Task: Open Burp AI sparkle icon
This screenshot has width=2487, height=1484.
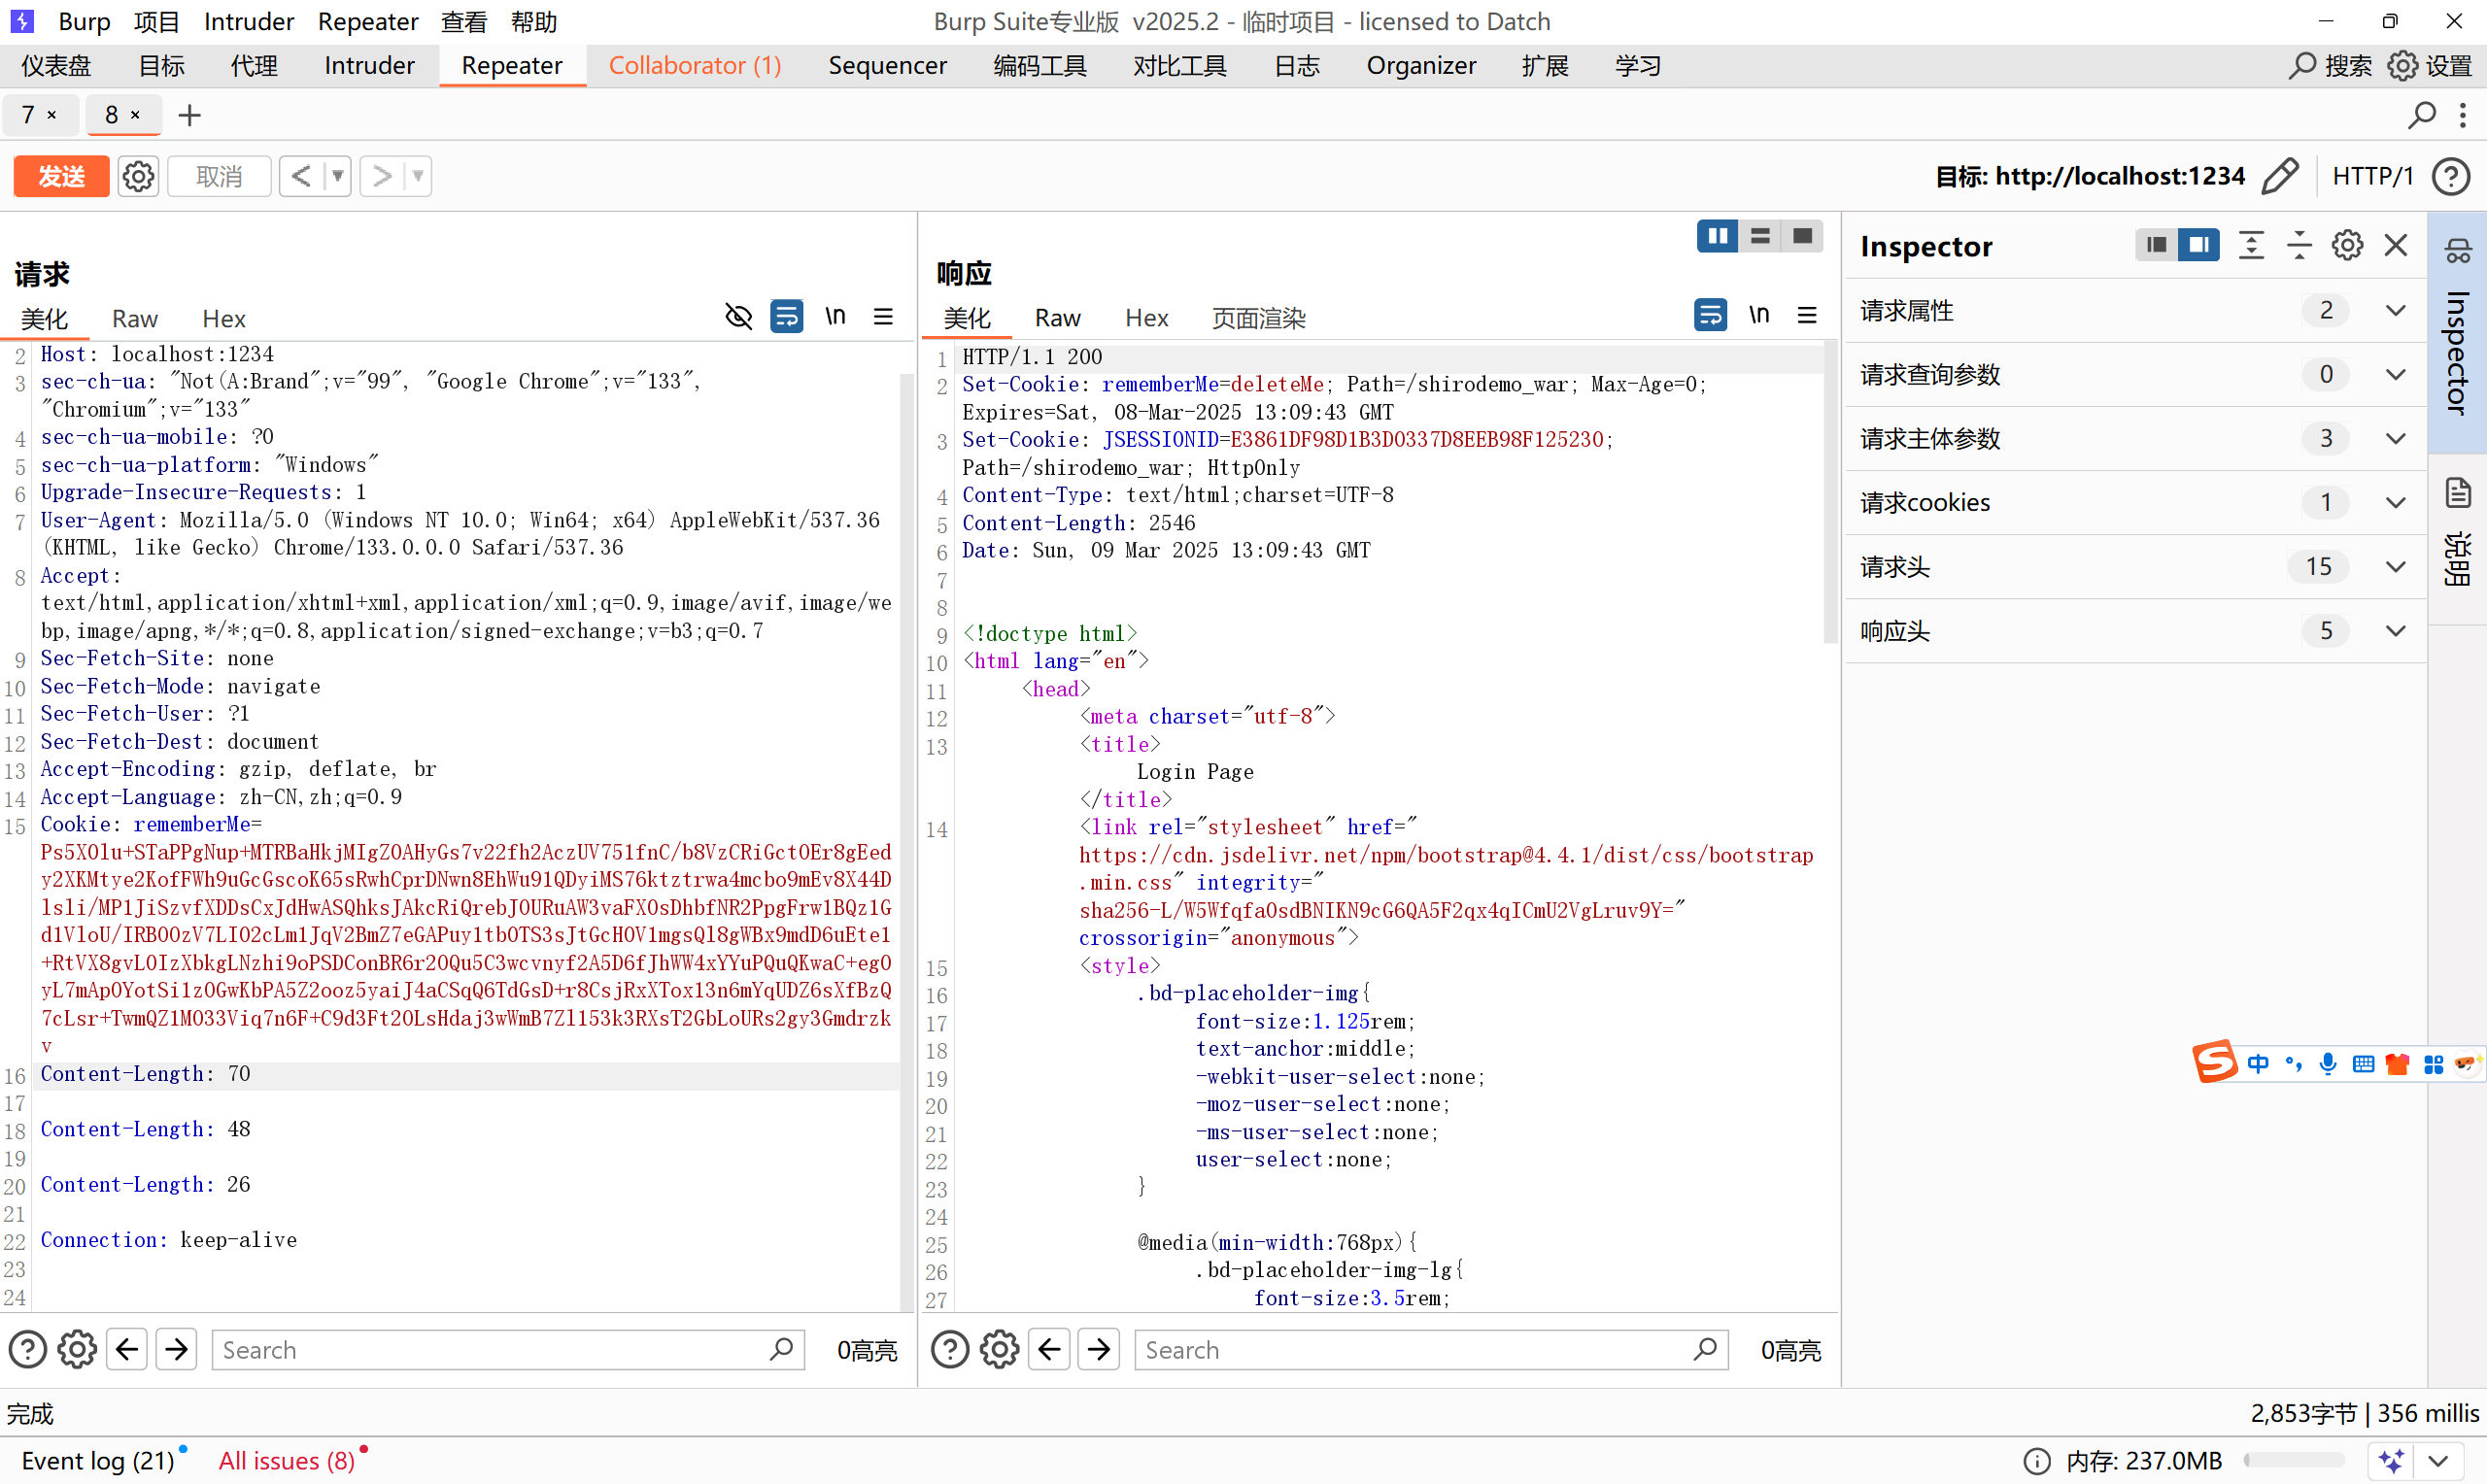Action: click(2391, 1461)
